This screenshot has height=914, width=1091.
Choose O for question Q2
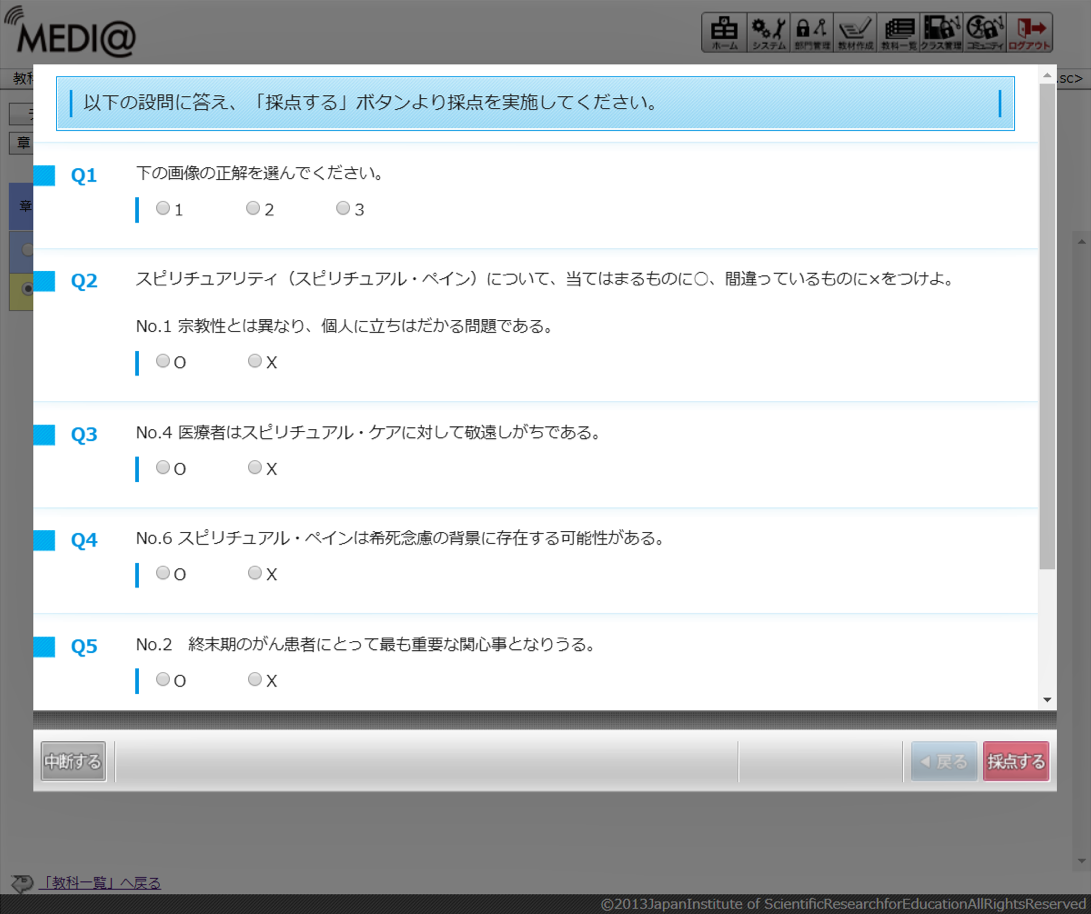(x=163, y=361)
